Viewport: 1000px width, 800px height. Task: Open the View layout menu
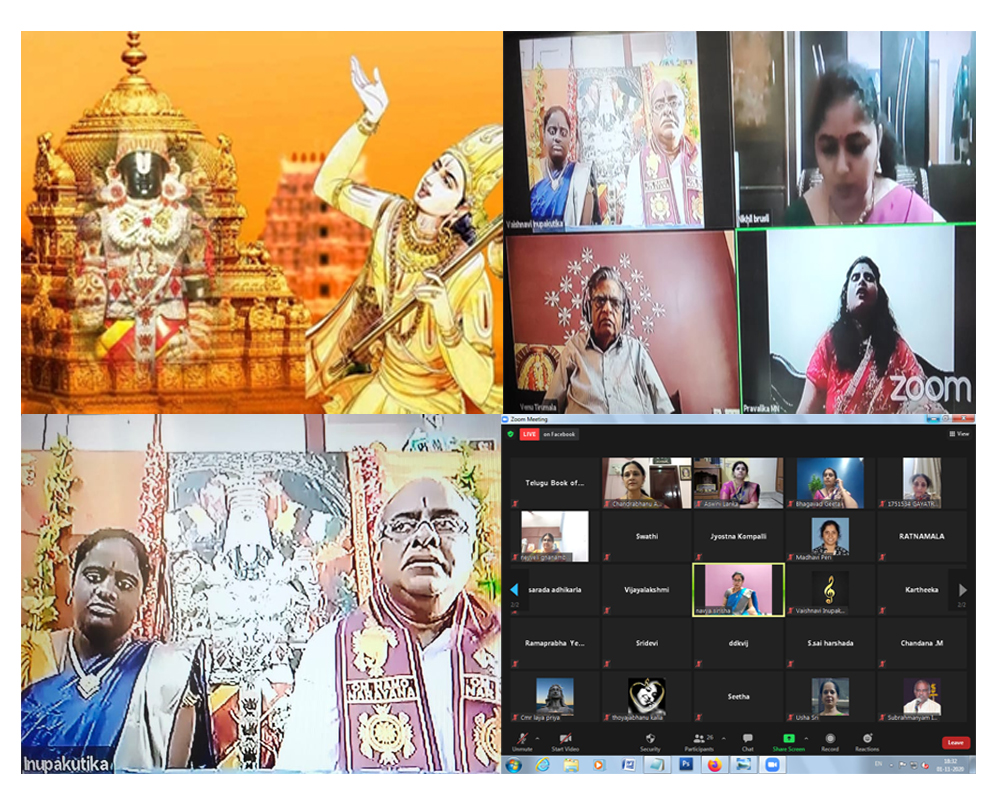point(959,434)
